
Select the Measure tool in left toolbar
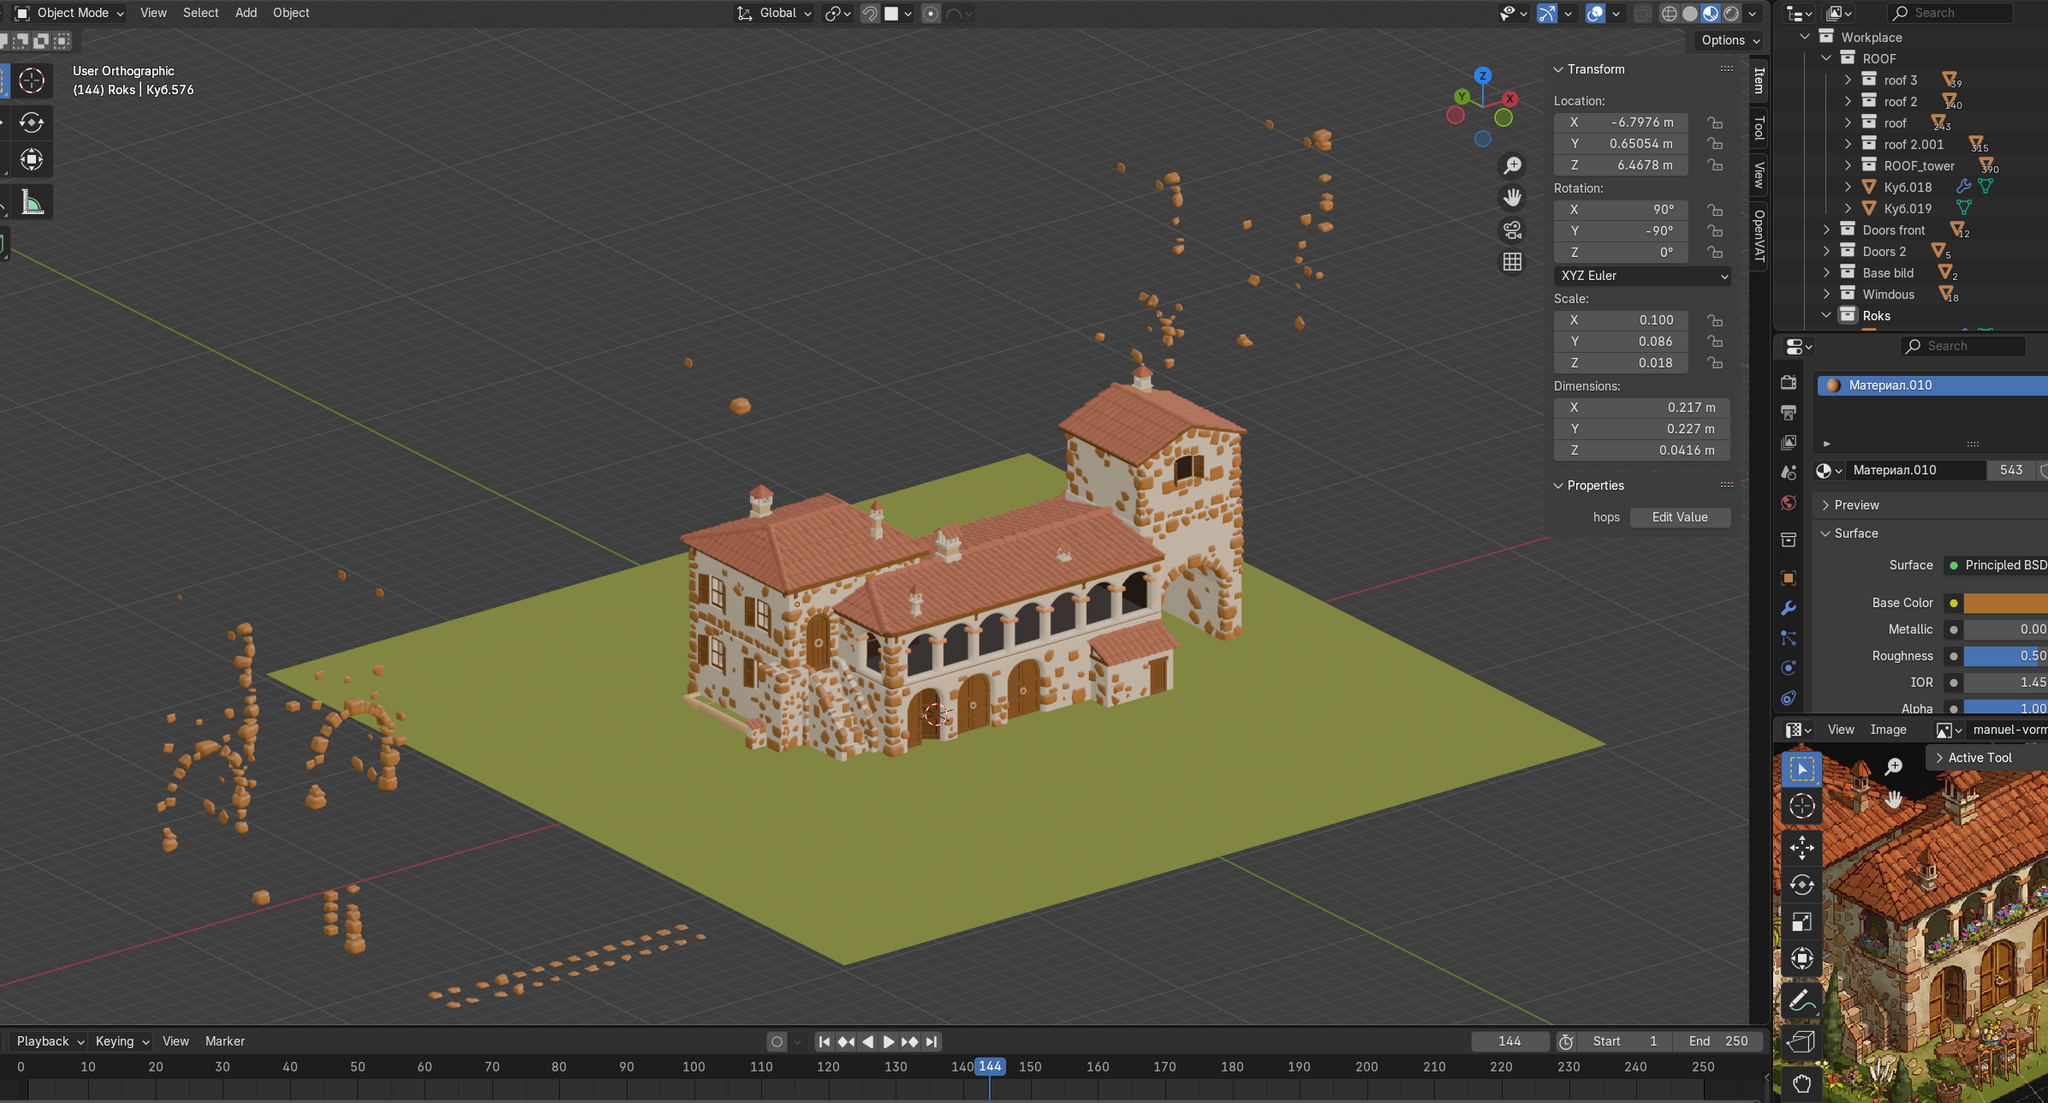32,203
